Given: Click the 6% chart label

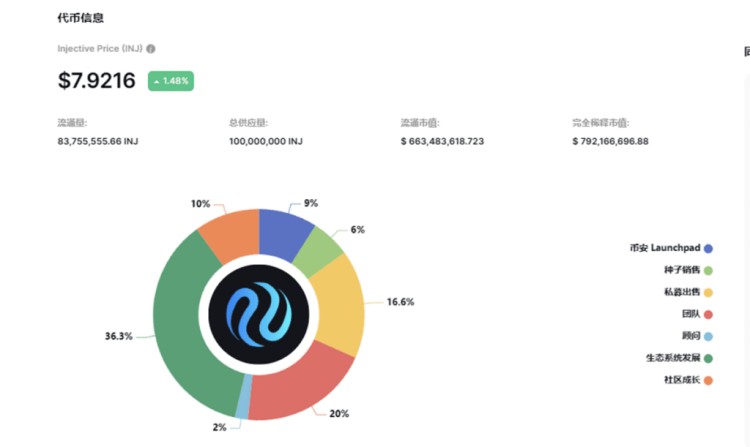Looking at the screenshot, I should (x=358, y=229).
